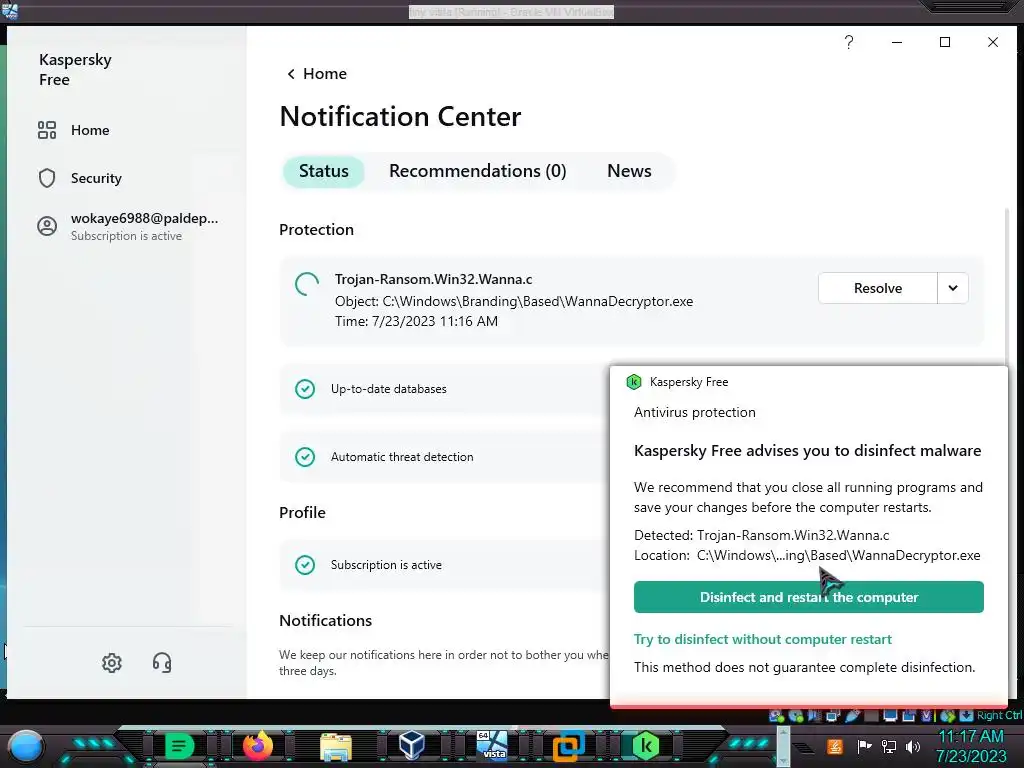Viewport: 1024px width, 768px height.
Task: Click the taskbar clock 11:17 AM
Action: [971, 736]
